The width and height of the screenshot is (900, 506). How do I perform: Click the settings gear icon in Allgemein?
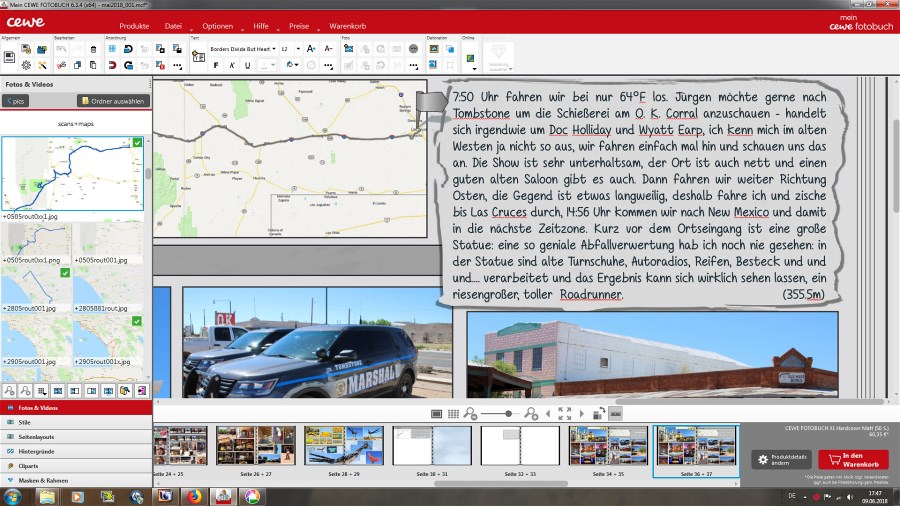click(26, 66)
